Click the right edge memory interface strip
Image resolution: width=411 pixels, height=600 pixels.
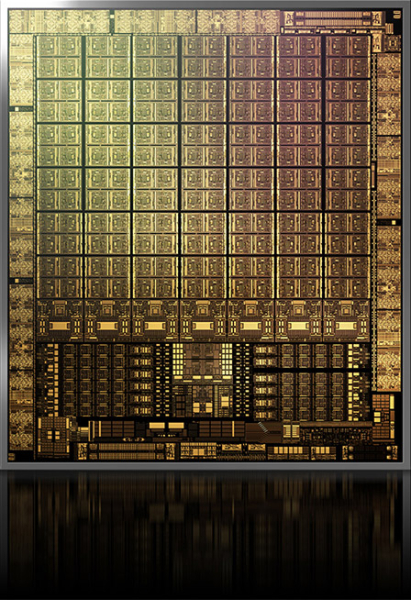click(x=389, y=222)
